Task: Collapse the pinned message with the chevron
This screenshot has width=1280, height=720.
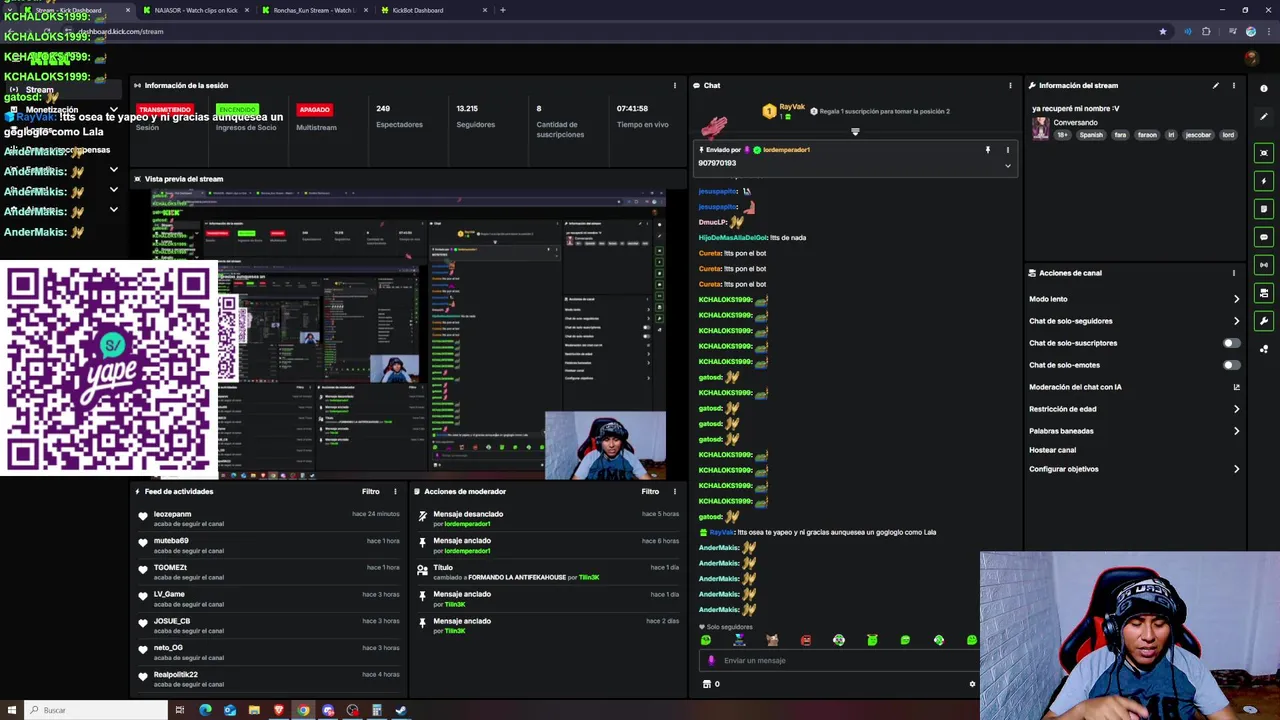Action: (x=1008, y=165)
